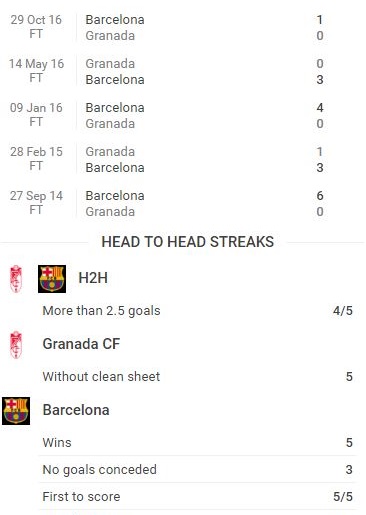Select the No goals conceded row
Viewport: 366px width, 515px height.
pos(197,469)
